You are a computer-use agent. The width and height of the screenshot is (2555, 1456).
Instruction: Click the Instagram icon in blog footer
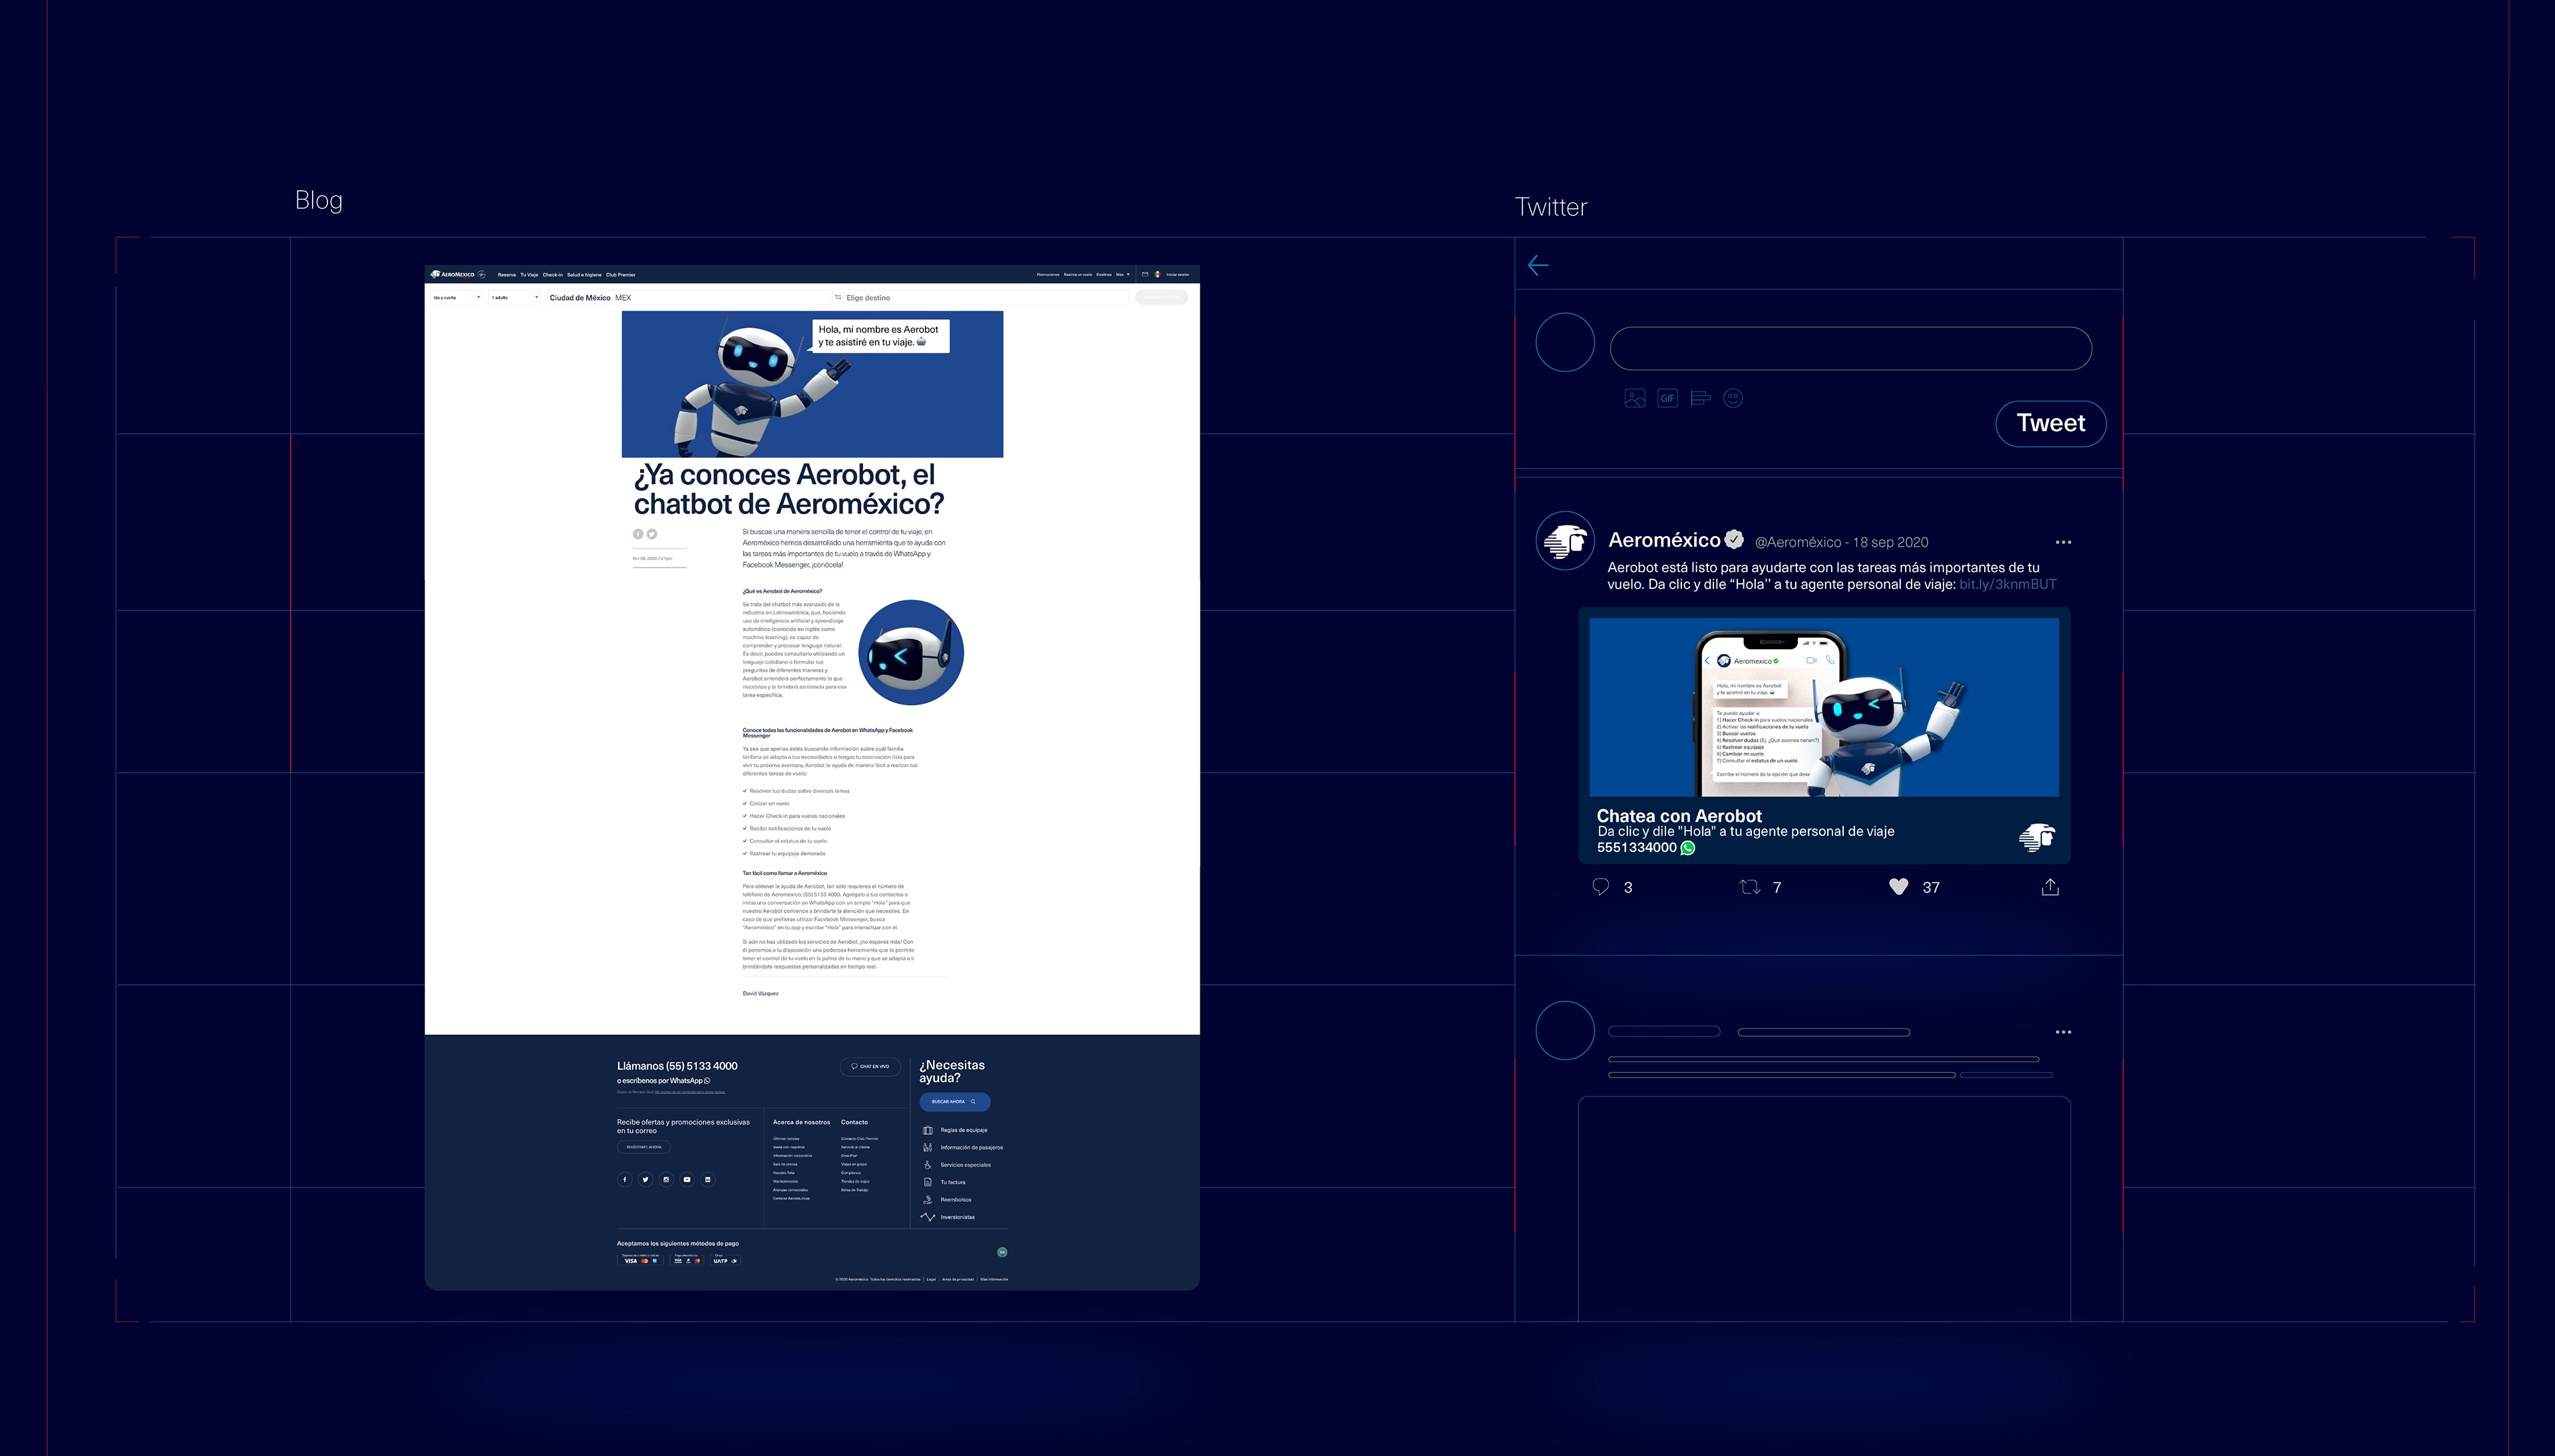coord(666,1179)
